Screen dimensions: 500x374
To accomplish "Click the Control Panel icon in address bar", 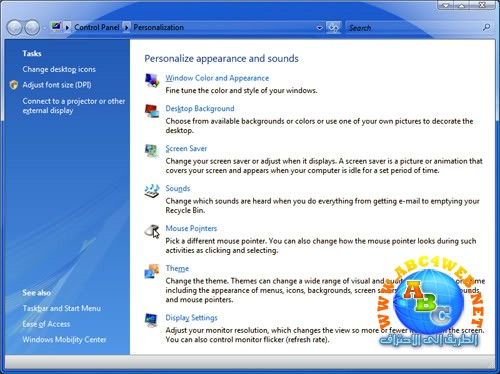I will coord(56,27).
